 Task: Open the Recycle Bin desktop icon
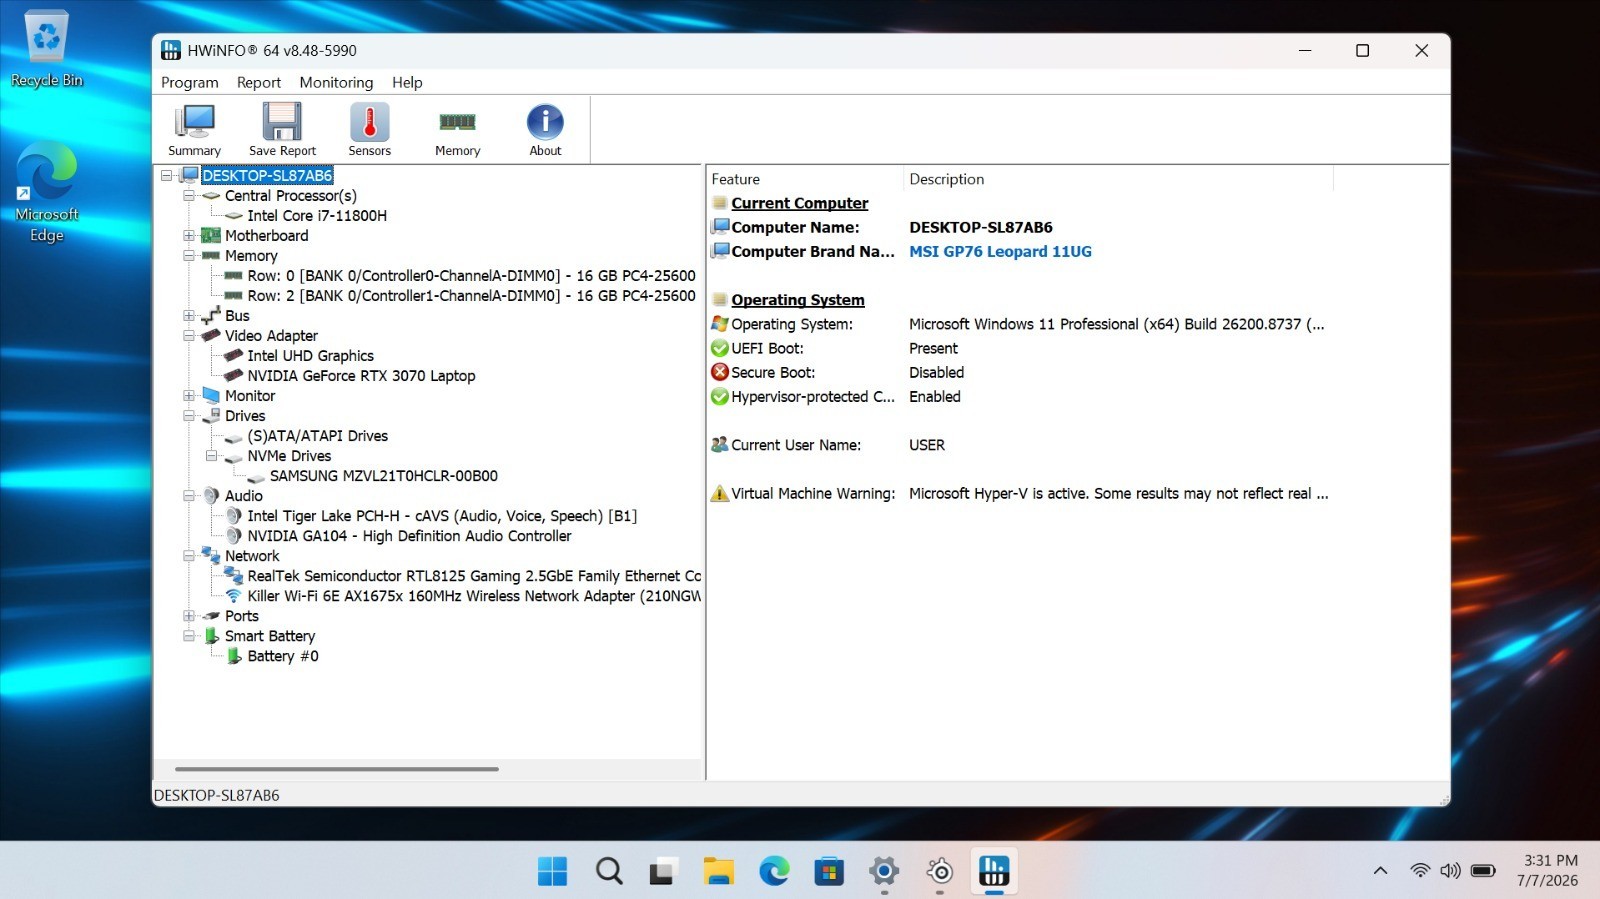pos(46,49)
